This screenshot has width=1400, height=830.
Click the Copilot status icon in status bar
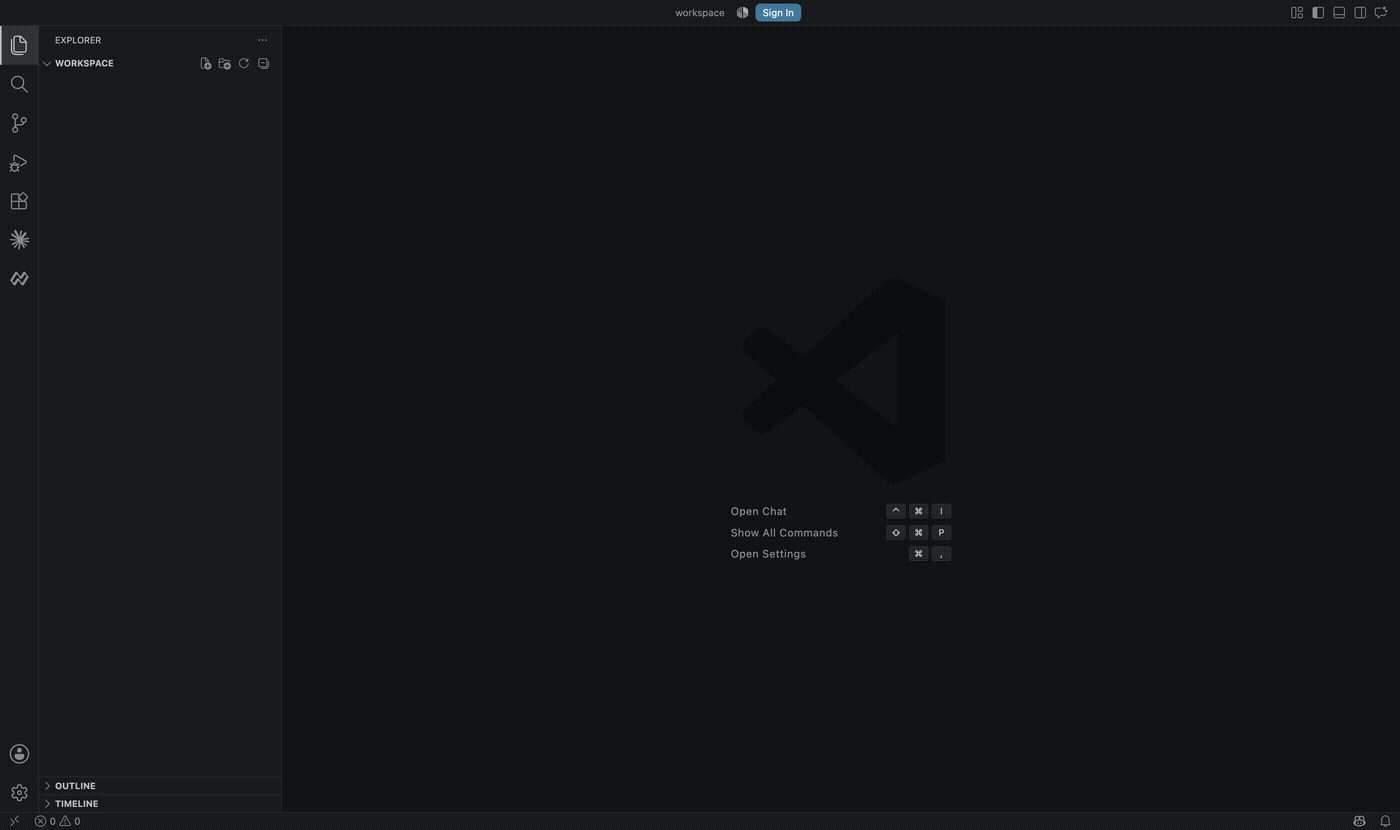(x=1359, y=821)
